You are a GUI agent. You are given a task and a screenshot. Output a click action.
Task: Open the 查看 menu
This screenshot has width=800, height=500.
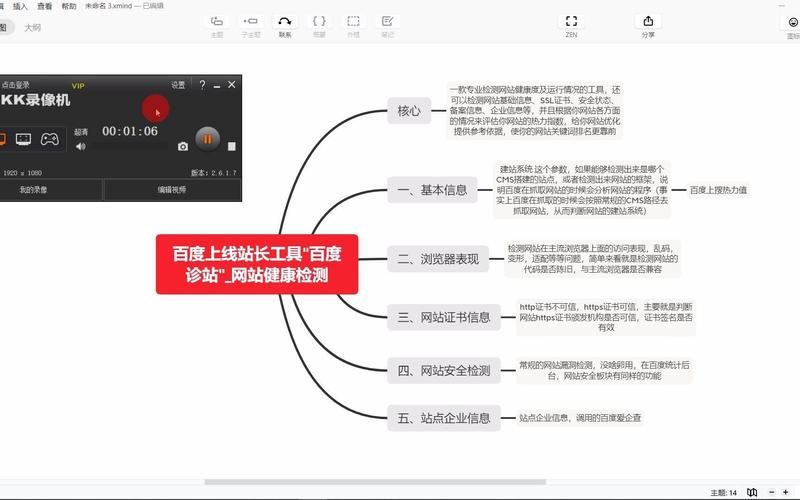click(x=44, y=6)
